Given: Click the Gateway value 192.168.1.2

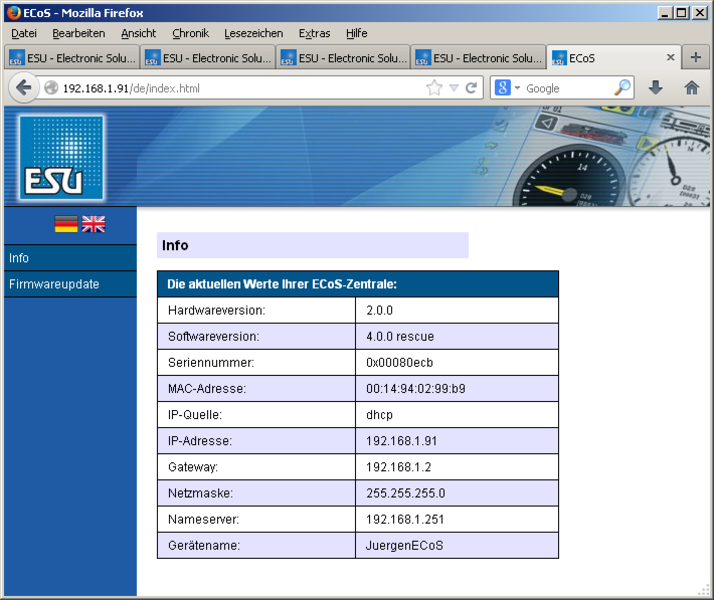Looking at the screenshot, I should coord(398,467).
